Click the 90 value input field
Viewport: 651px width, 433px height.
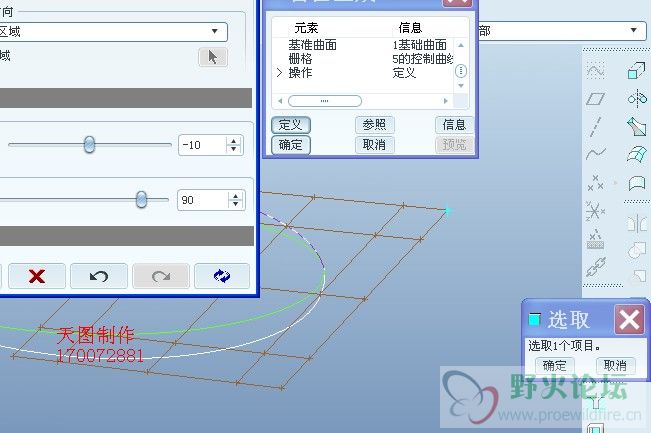[203, 200]
